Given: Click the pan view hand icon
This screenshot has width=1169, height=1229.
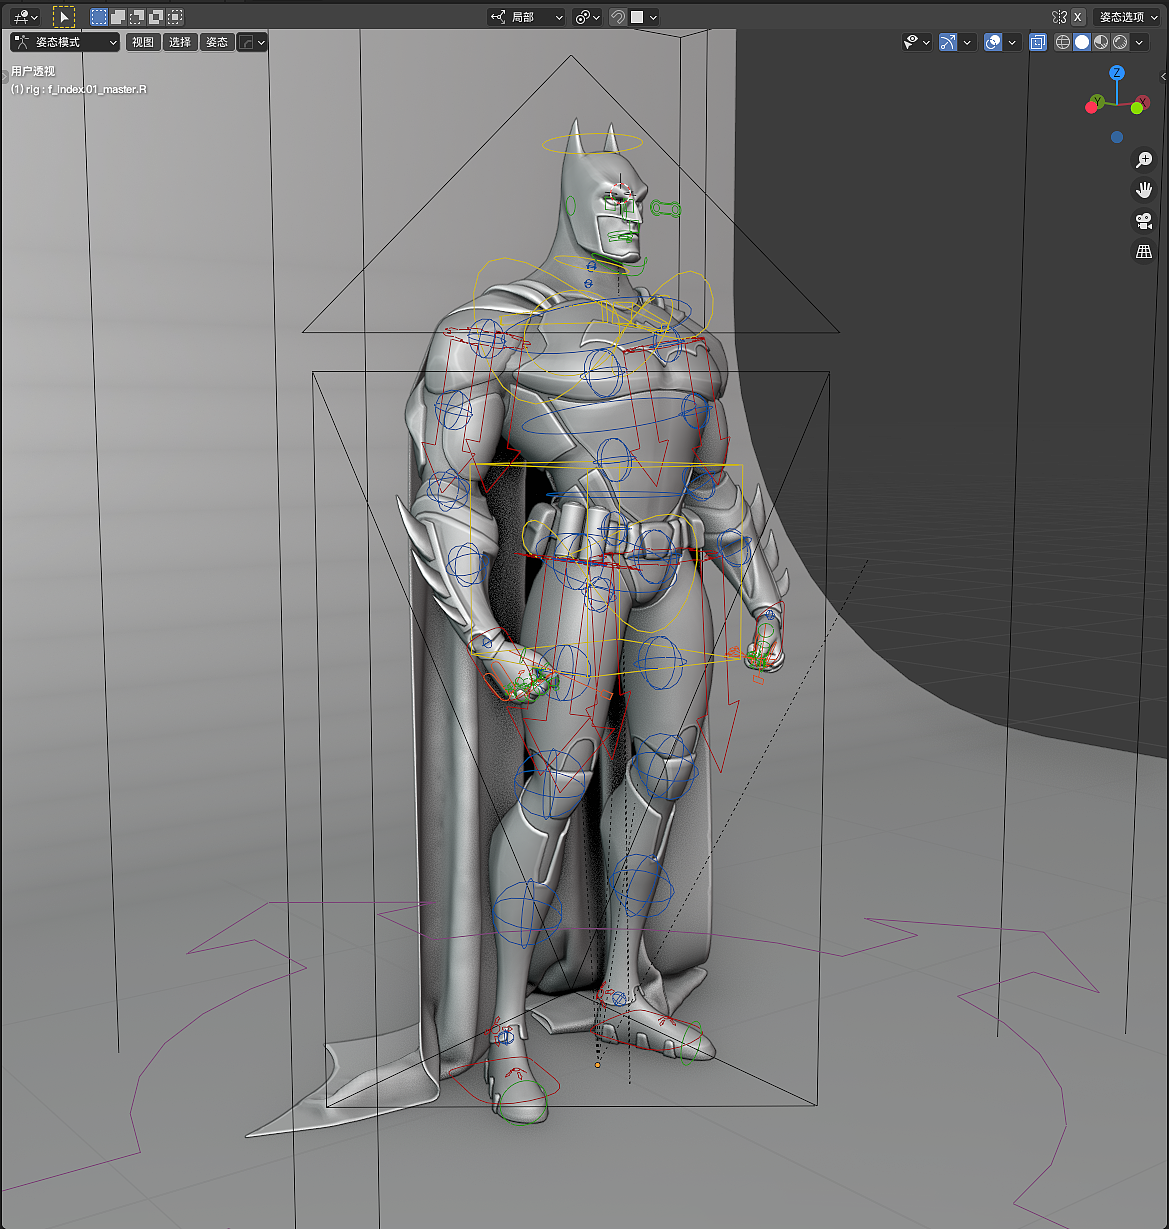Looking at the screenshot, I should 1144,190.
